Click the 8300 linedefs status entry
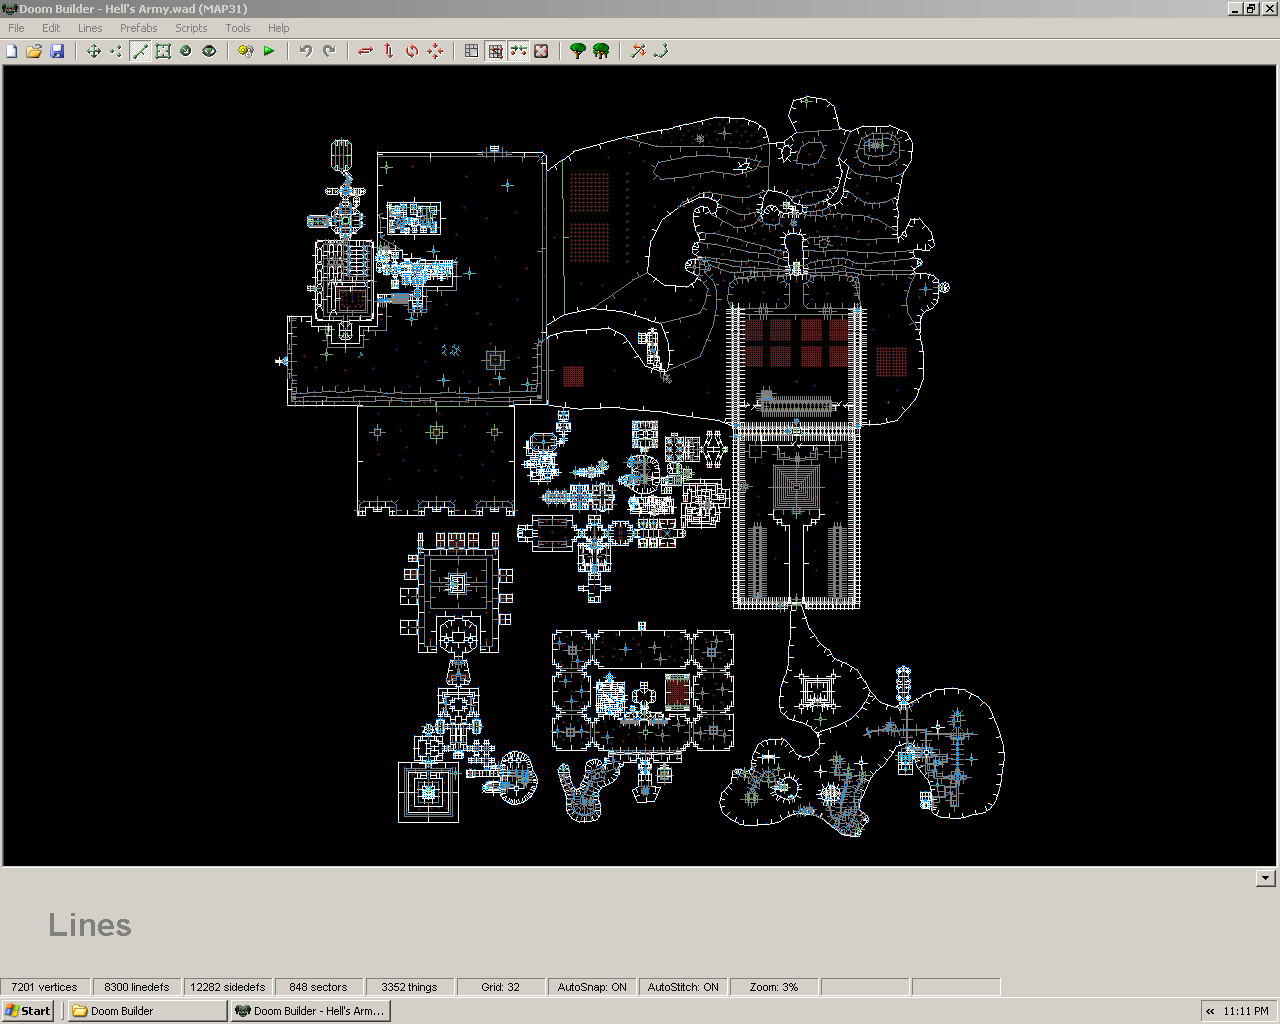Viewport: 1280px width, 1024px height. click(x=137, y=987)
